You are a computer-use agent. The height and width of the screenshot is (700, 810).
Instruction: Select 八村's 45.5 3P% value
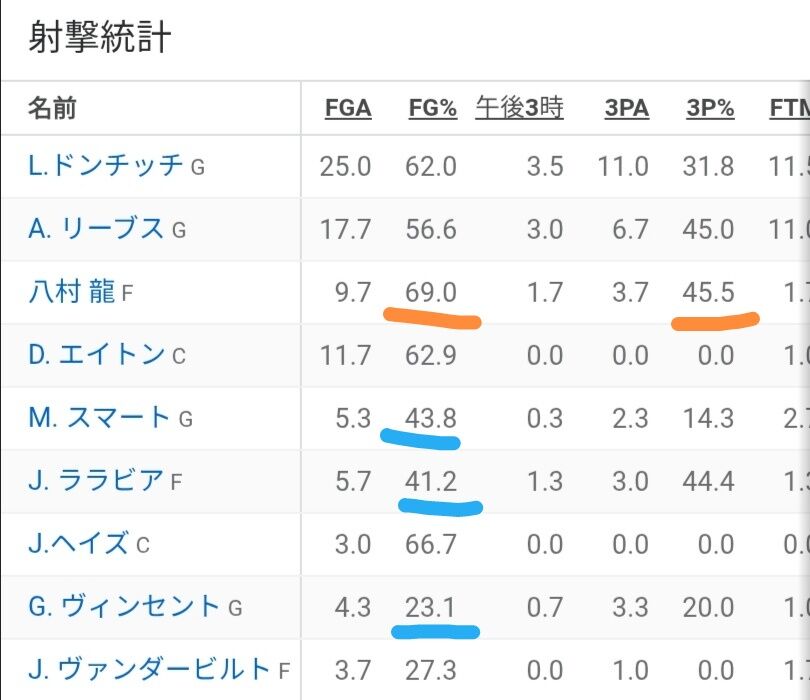(708, 292)
